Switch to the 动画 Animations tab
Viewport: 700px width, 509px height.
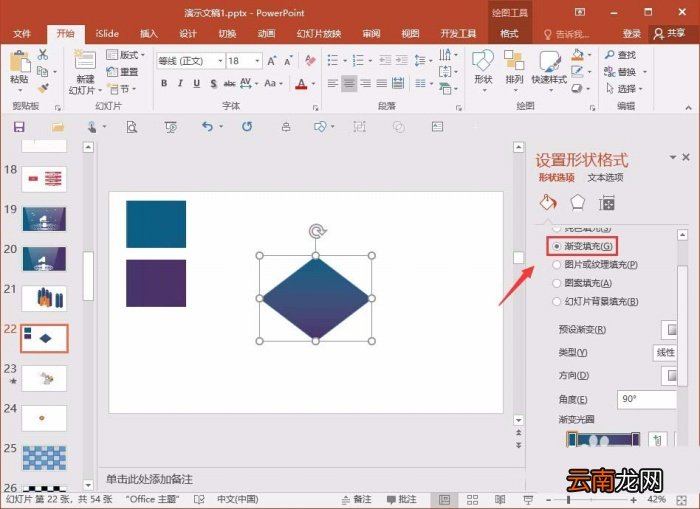(266, 33)
